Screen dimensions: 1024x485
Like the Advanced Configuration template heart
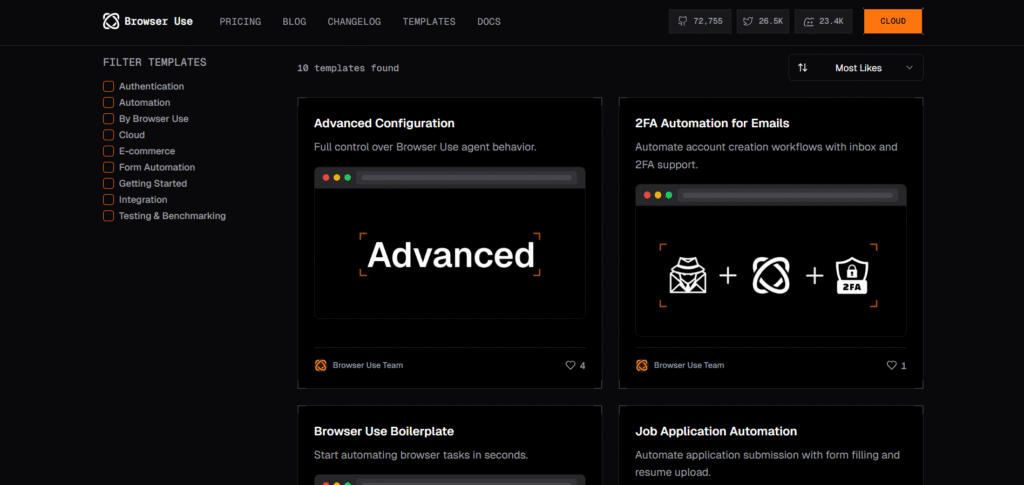coord(571,365)
